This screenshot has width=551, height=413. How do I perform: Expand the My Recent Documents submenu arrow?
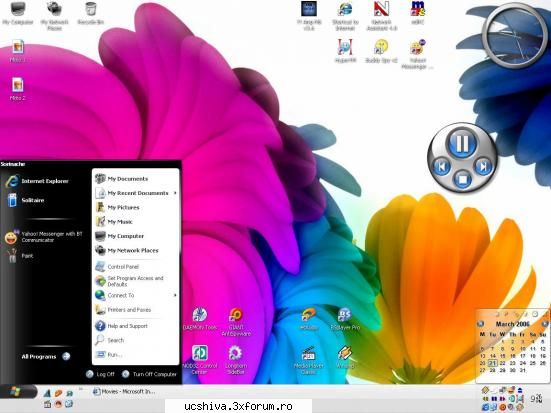click(175, 193)
